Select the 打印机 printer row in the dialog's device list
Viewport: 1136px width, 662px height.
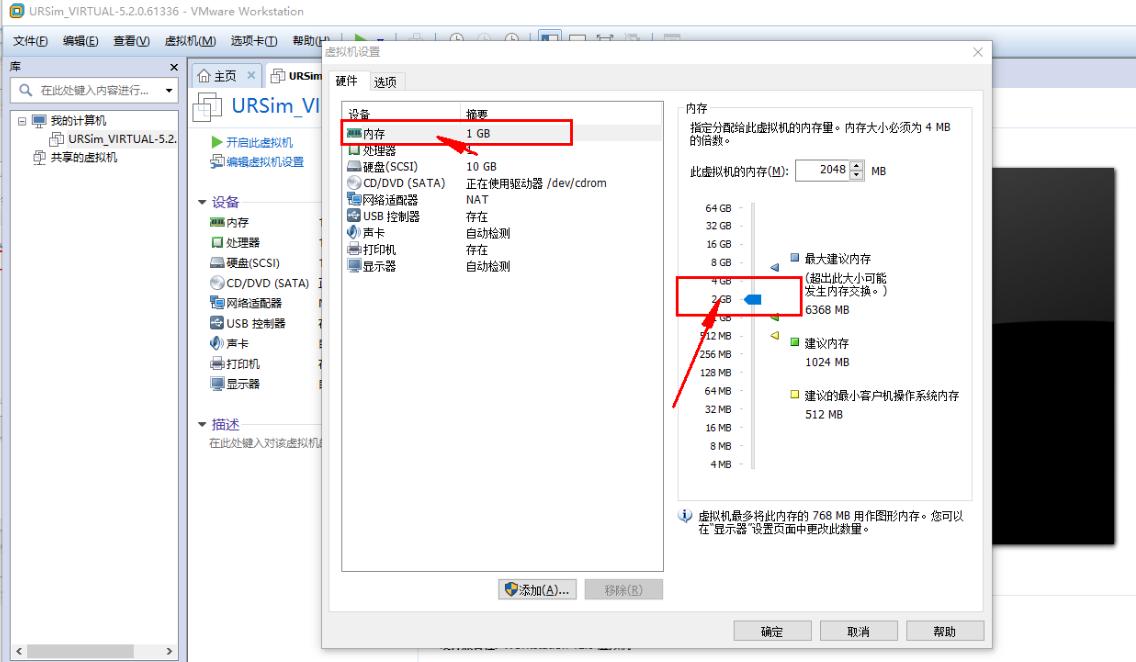[501, 250]
